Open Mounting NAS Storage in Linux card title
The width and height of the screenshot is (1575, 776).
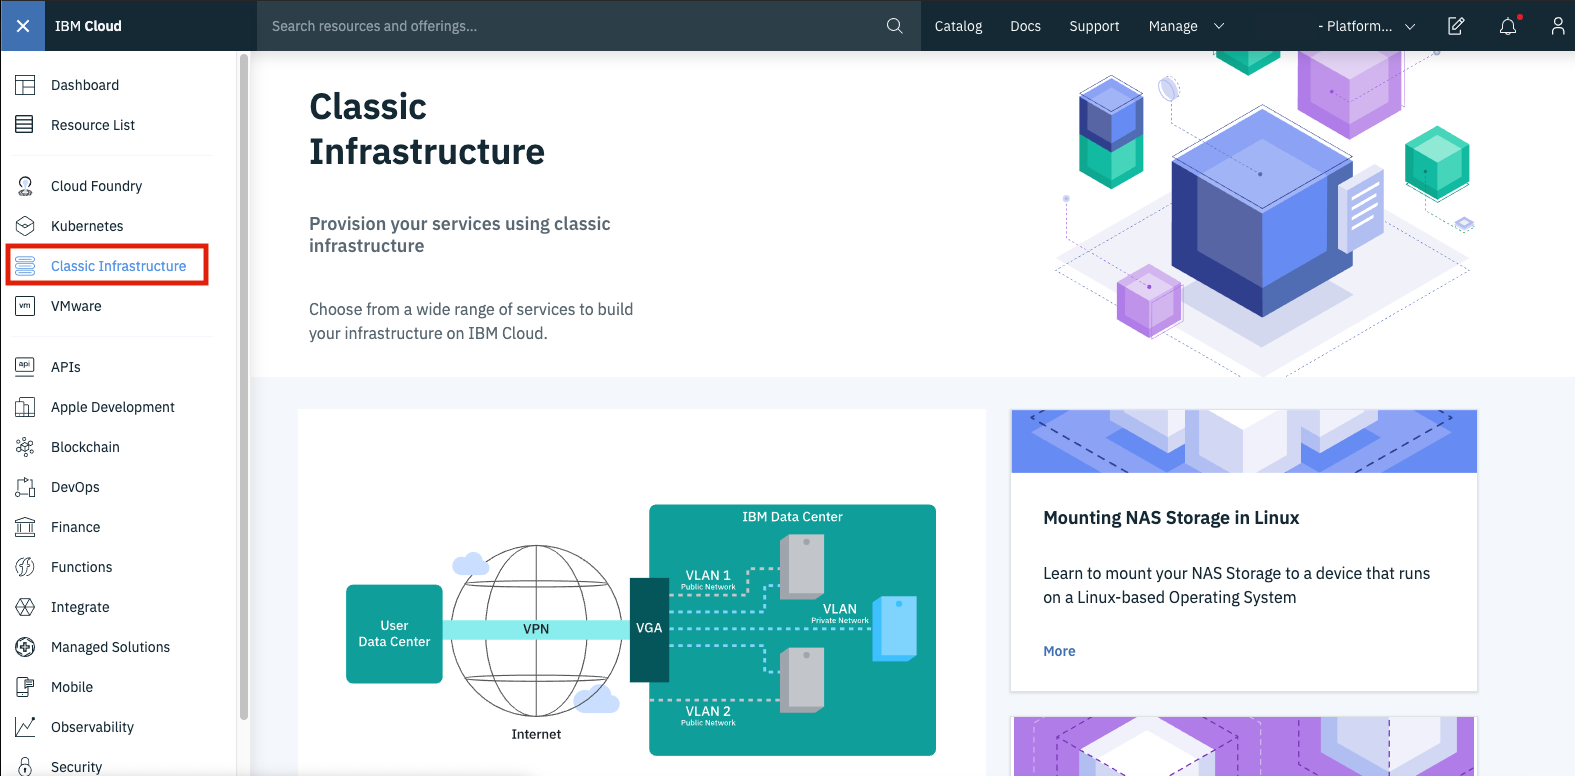[x=1171, y=518]
